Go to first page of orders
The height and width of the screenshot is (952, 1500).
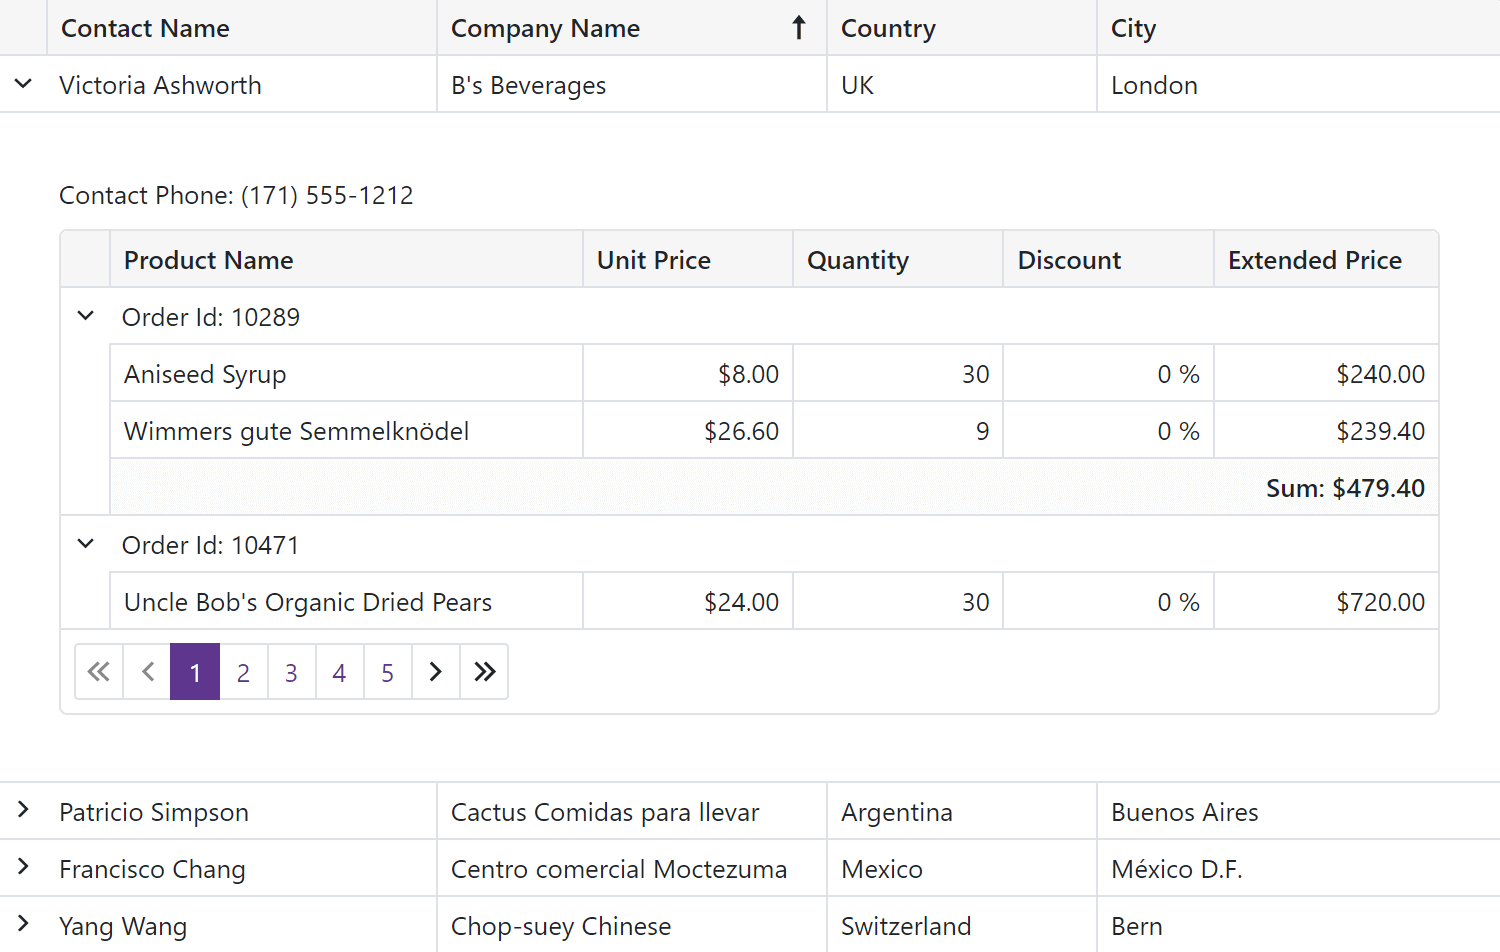(x=99, y=672)
